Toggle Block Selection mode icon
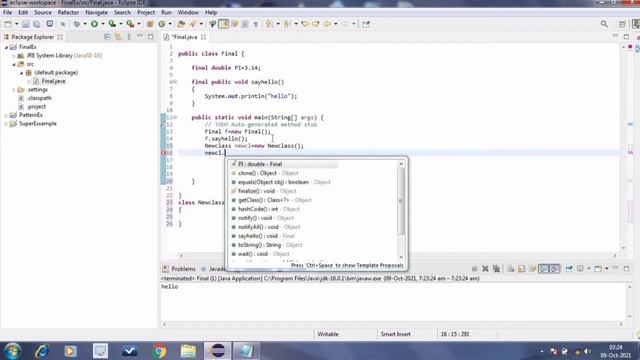The image size is (640, 360). pyautogui.click(x=245, y=24)
